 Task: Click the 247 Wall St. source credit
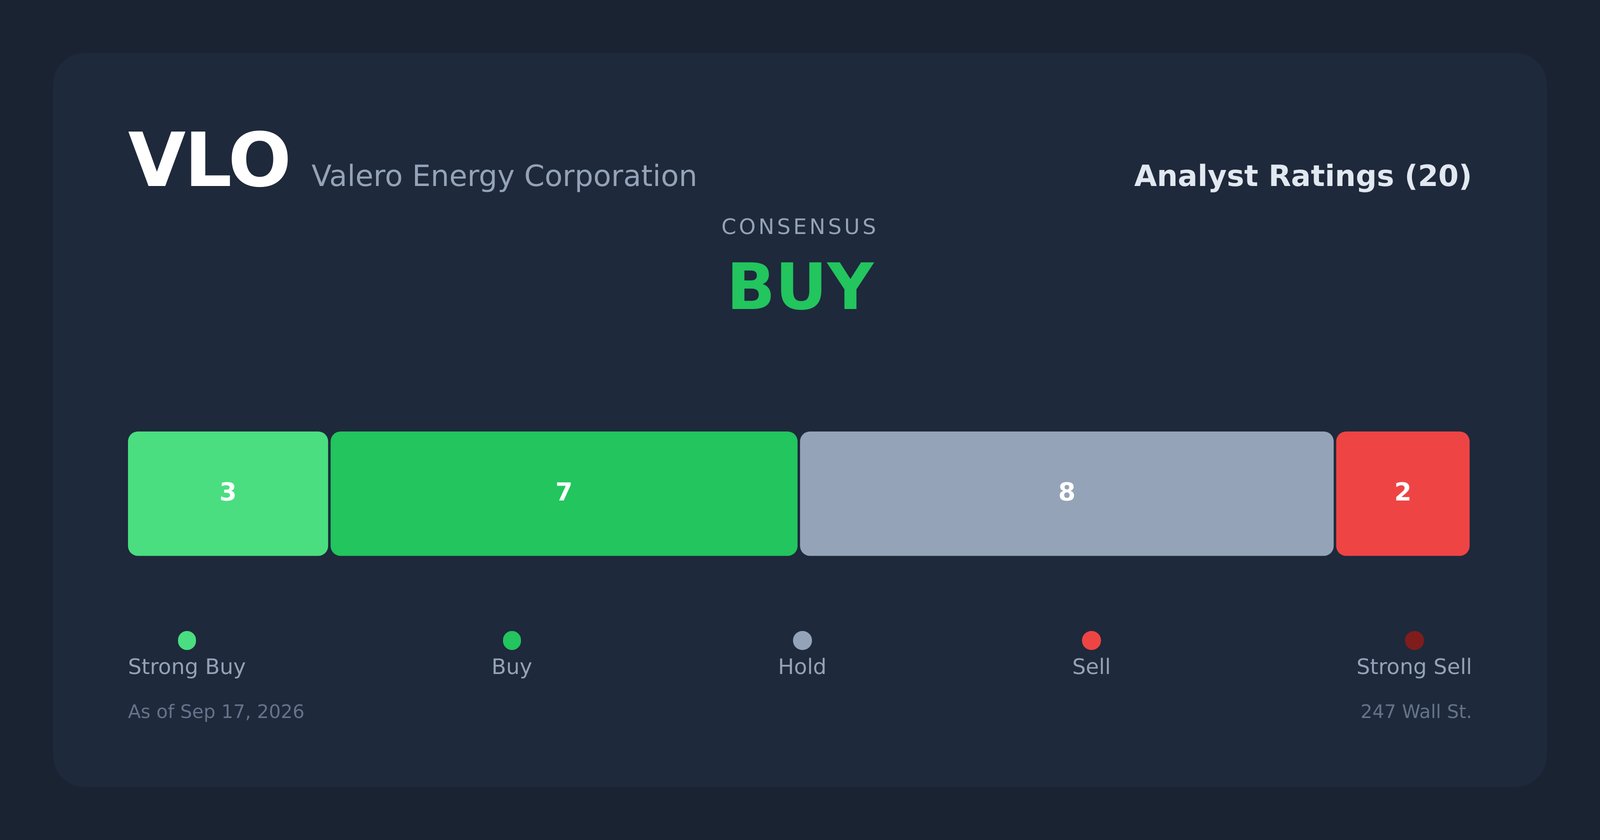coord(1416,712)
